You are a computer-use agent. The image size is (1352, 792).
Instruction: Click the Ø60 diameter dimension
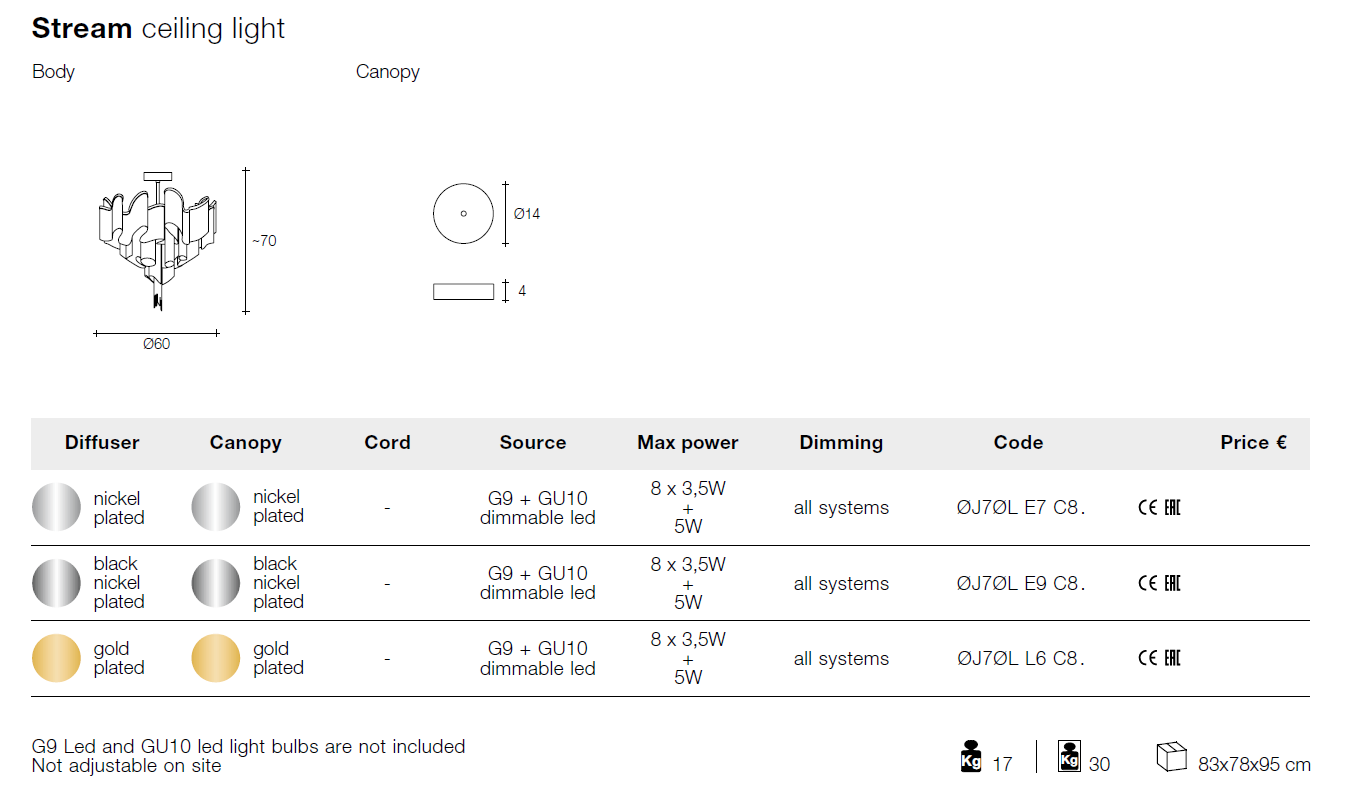click(156, 344)
